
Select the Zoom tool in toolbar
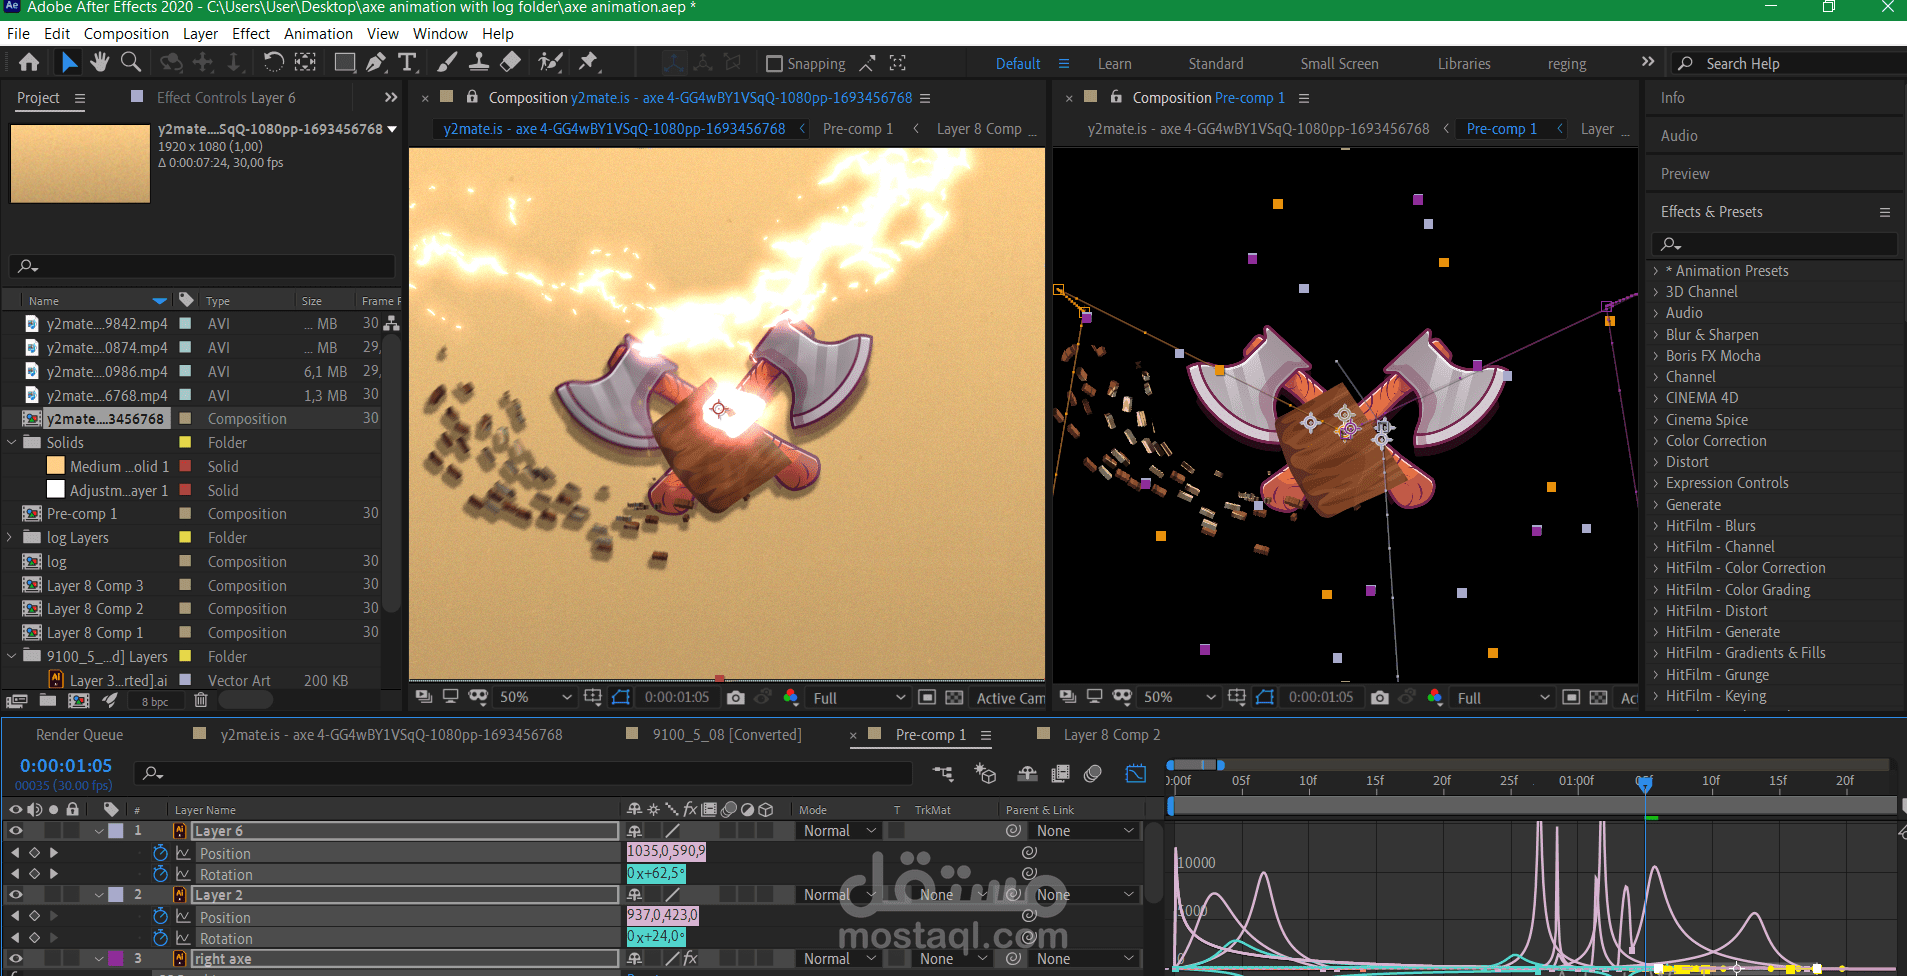click(x=130, y=63)
